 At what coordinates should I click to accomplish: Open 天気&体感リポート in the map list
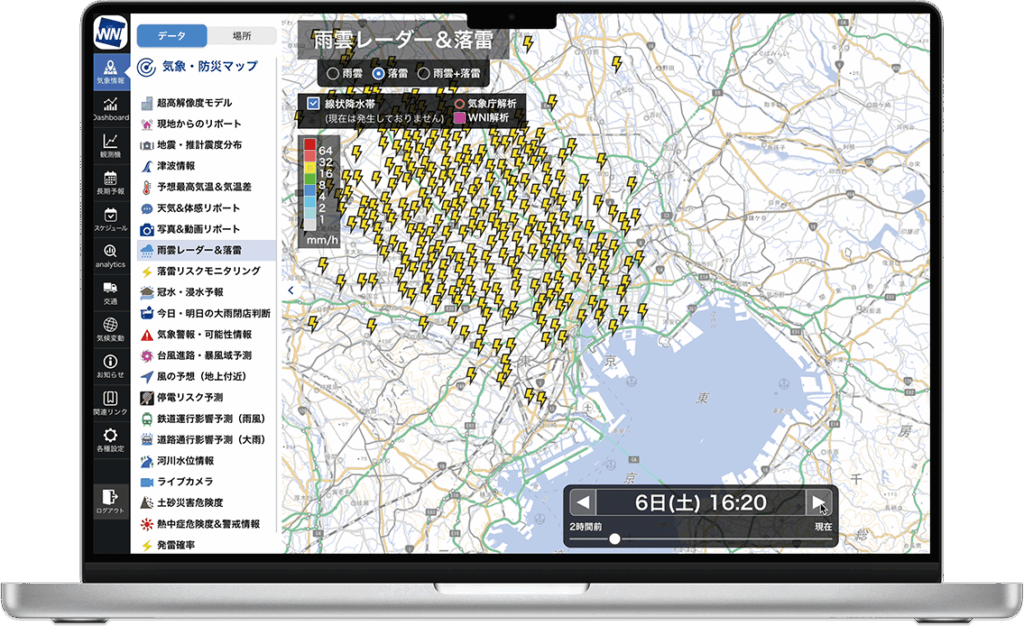click(x=199, y=208)
